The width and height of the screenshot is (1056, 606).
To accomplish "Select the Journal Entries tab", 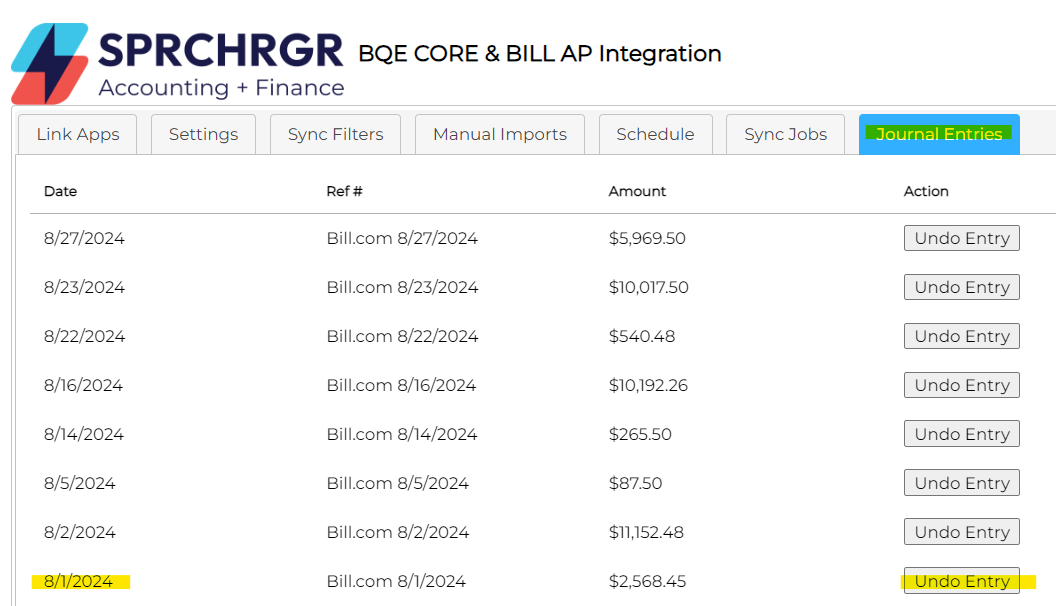I will click(939, 135).
